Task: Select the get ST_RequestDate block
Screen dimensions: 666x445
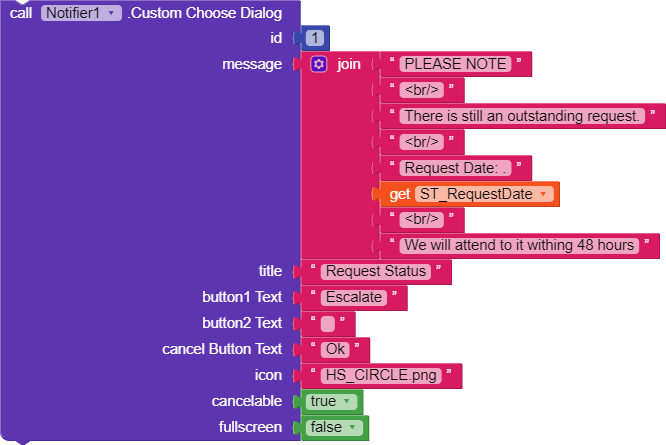Action: [x=466, y=194]
